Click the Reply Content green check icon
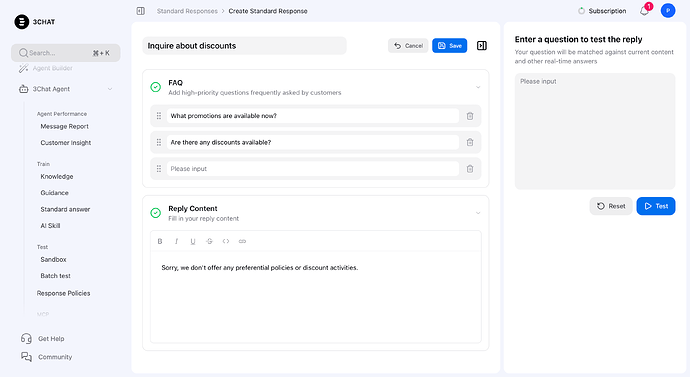 click(155, 213)
